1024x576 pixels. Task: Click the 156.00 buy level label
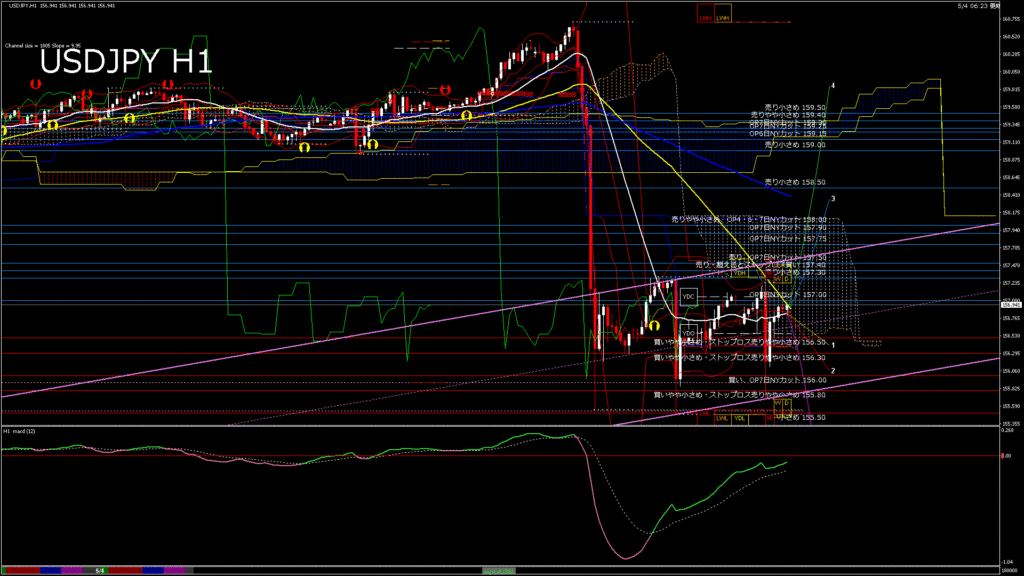click(x=778, y=380)
